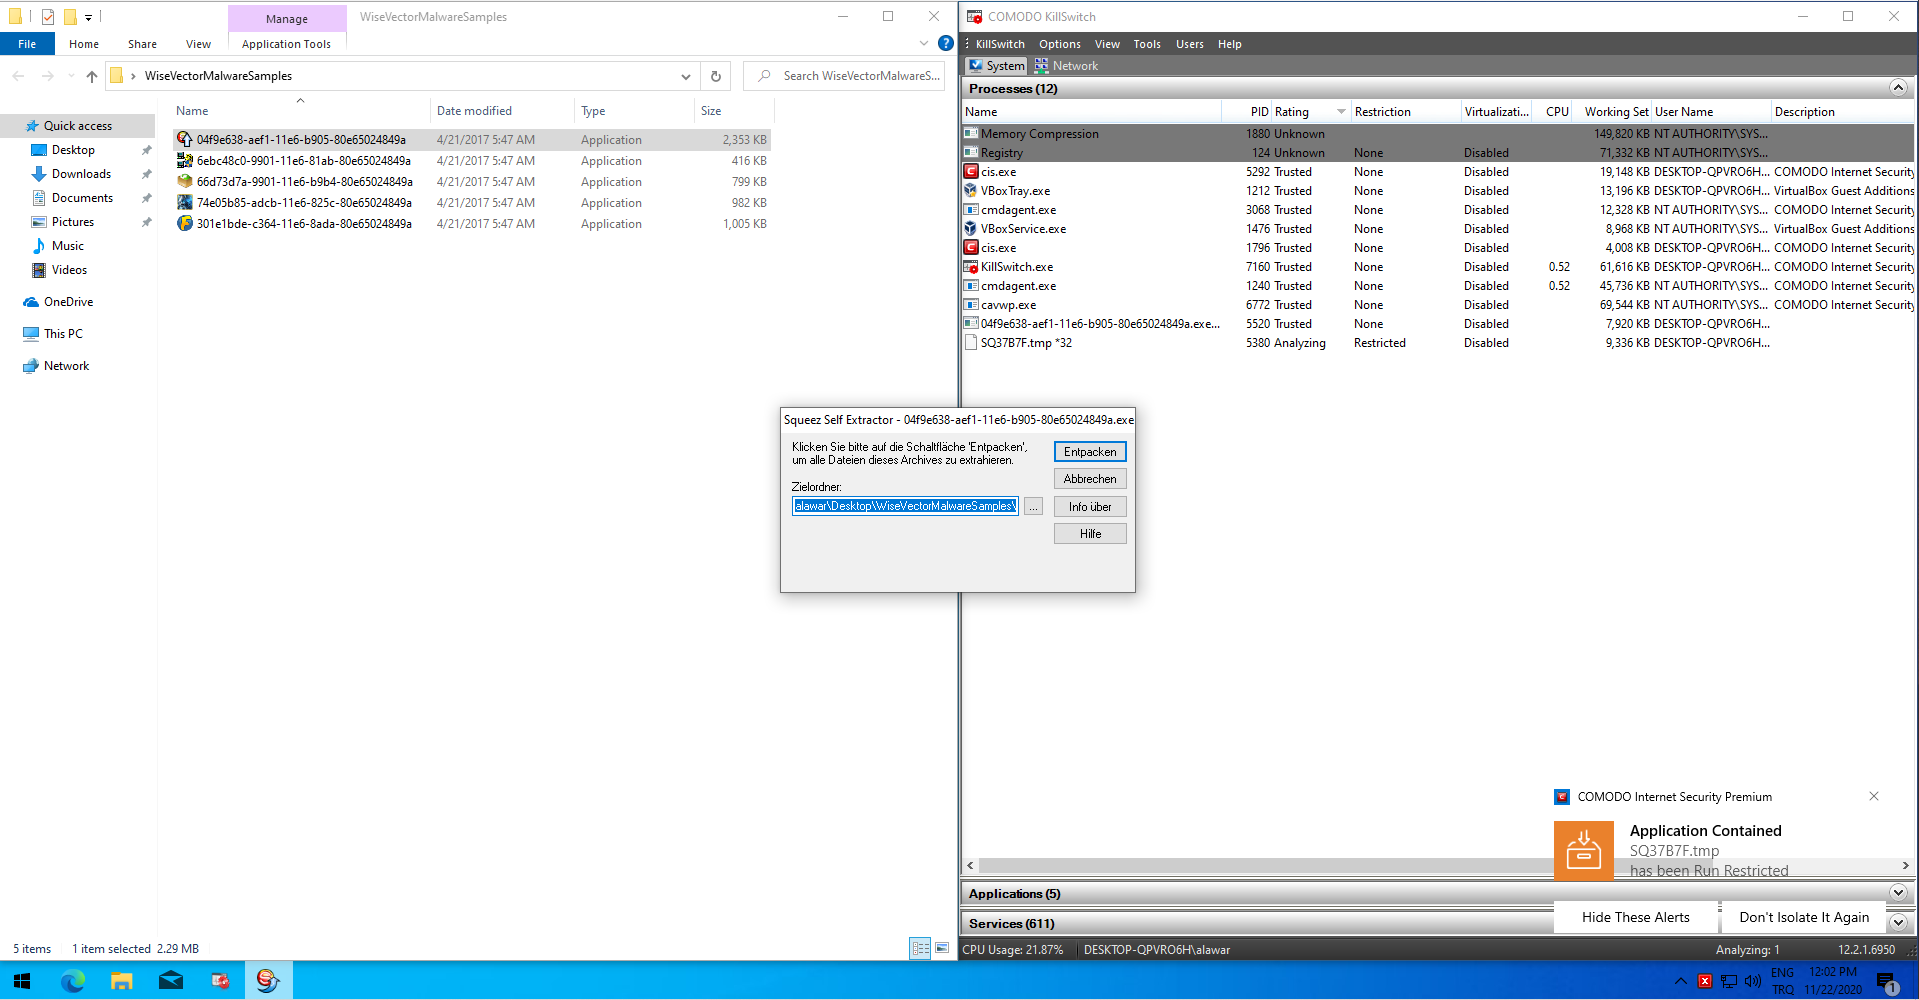Open the volume control in system tray
The width and height of the screenshot is (1919, 1000).
(1753, 981)
